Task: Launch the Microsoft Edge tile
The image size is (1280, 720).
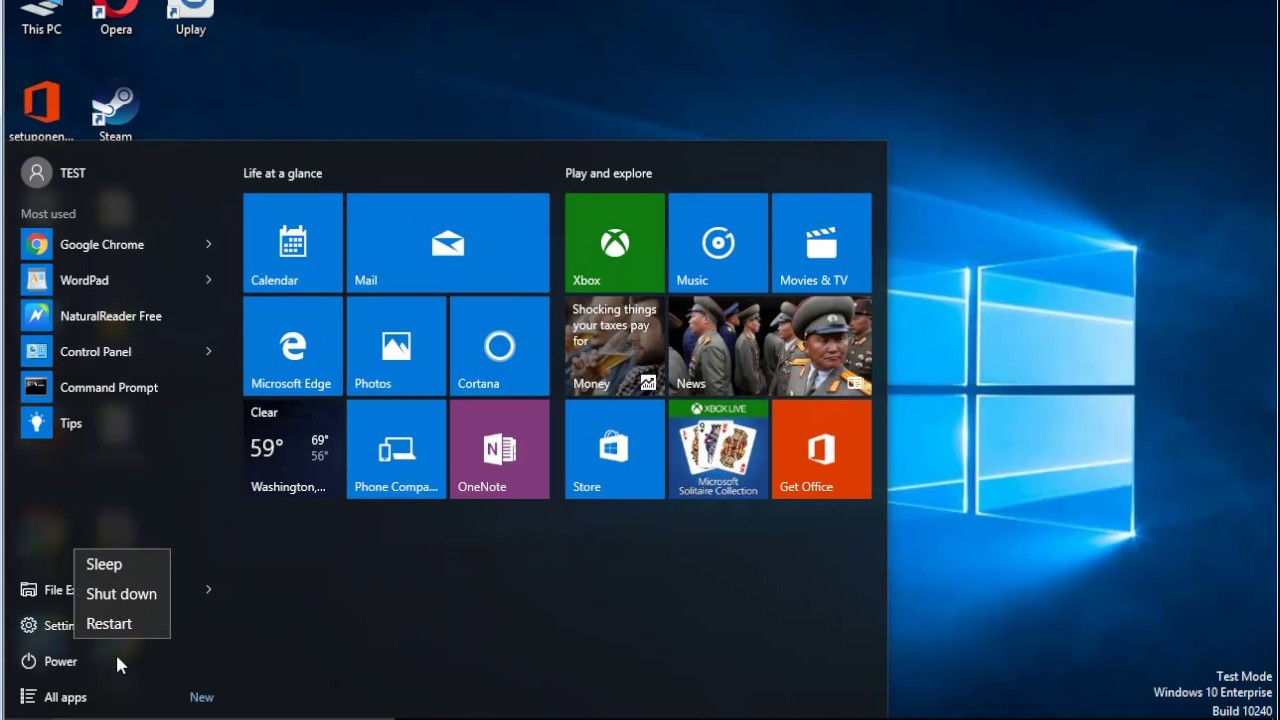Action: pos(293,346)
